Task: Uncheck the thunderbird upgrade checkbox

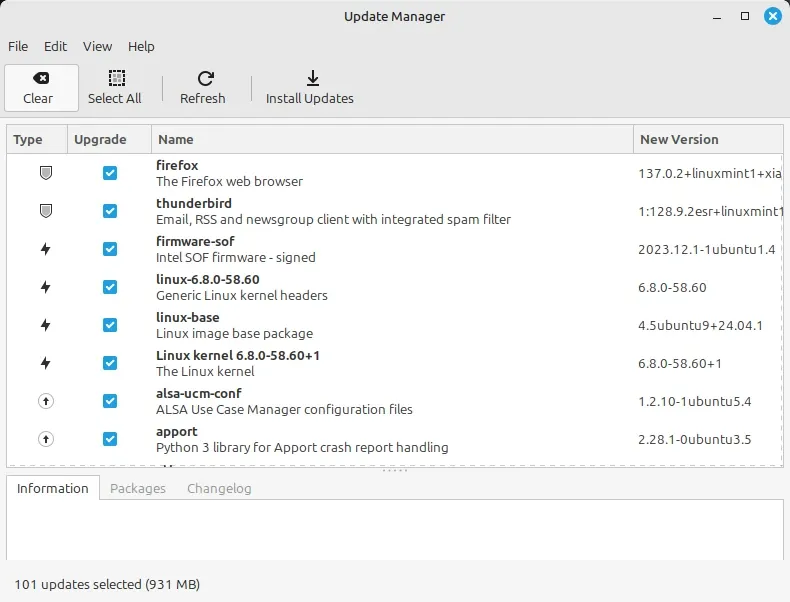Action: [110, 211]
